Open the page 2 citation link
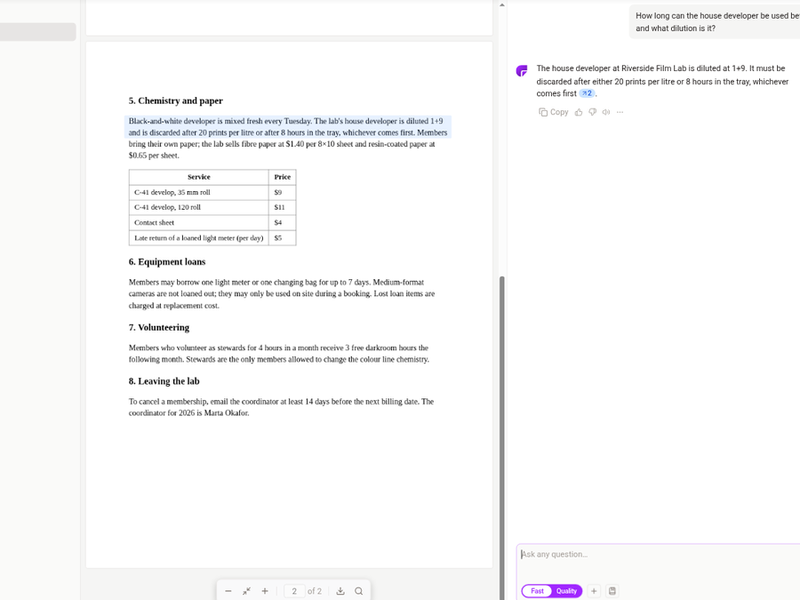800x600 pixels. pos(587,93)
